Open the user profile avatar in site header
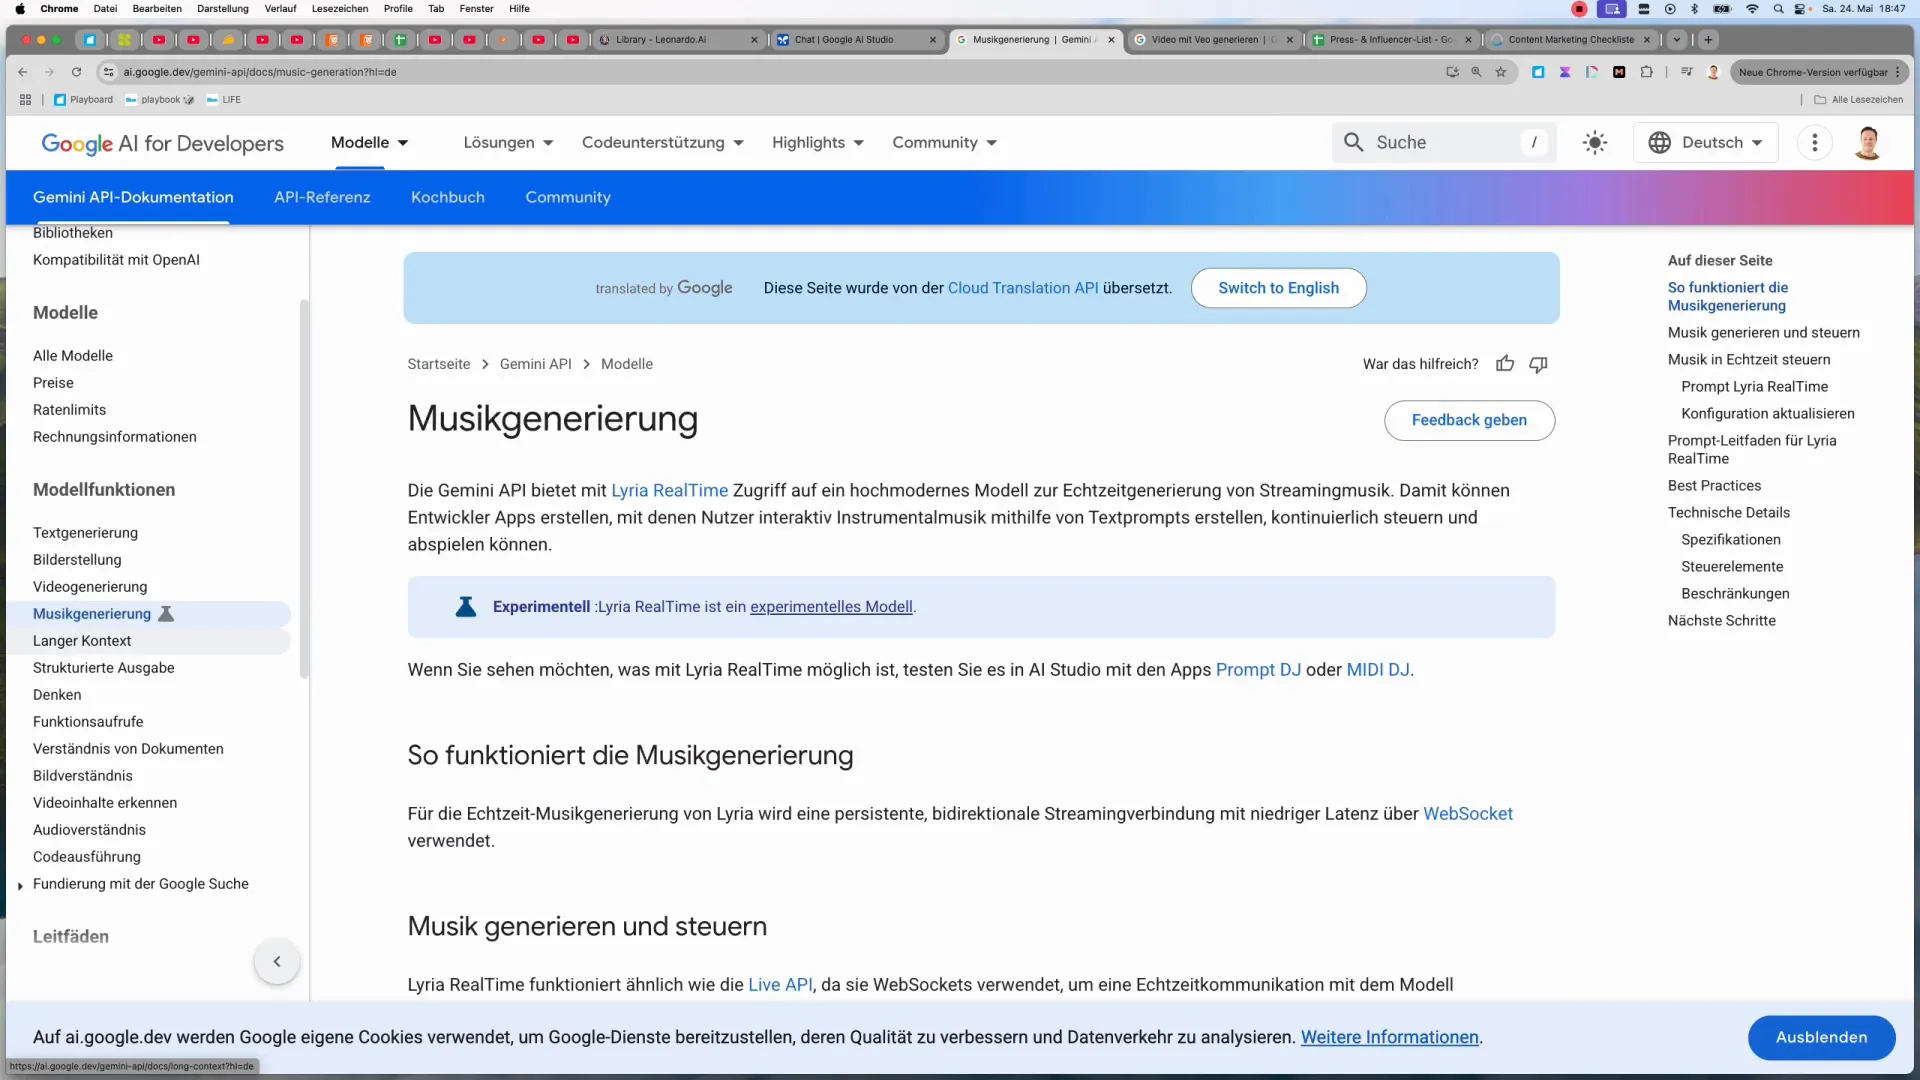 [1867, 143]
